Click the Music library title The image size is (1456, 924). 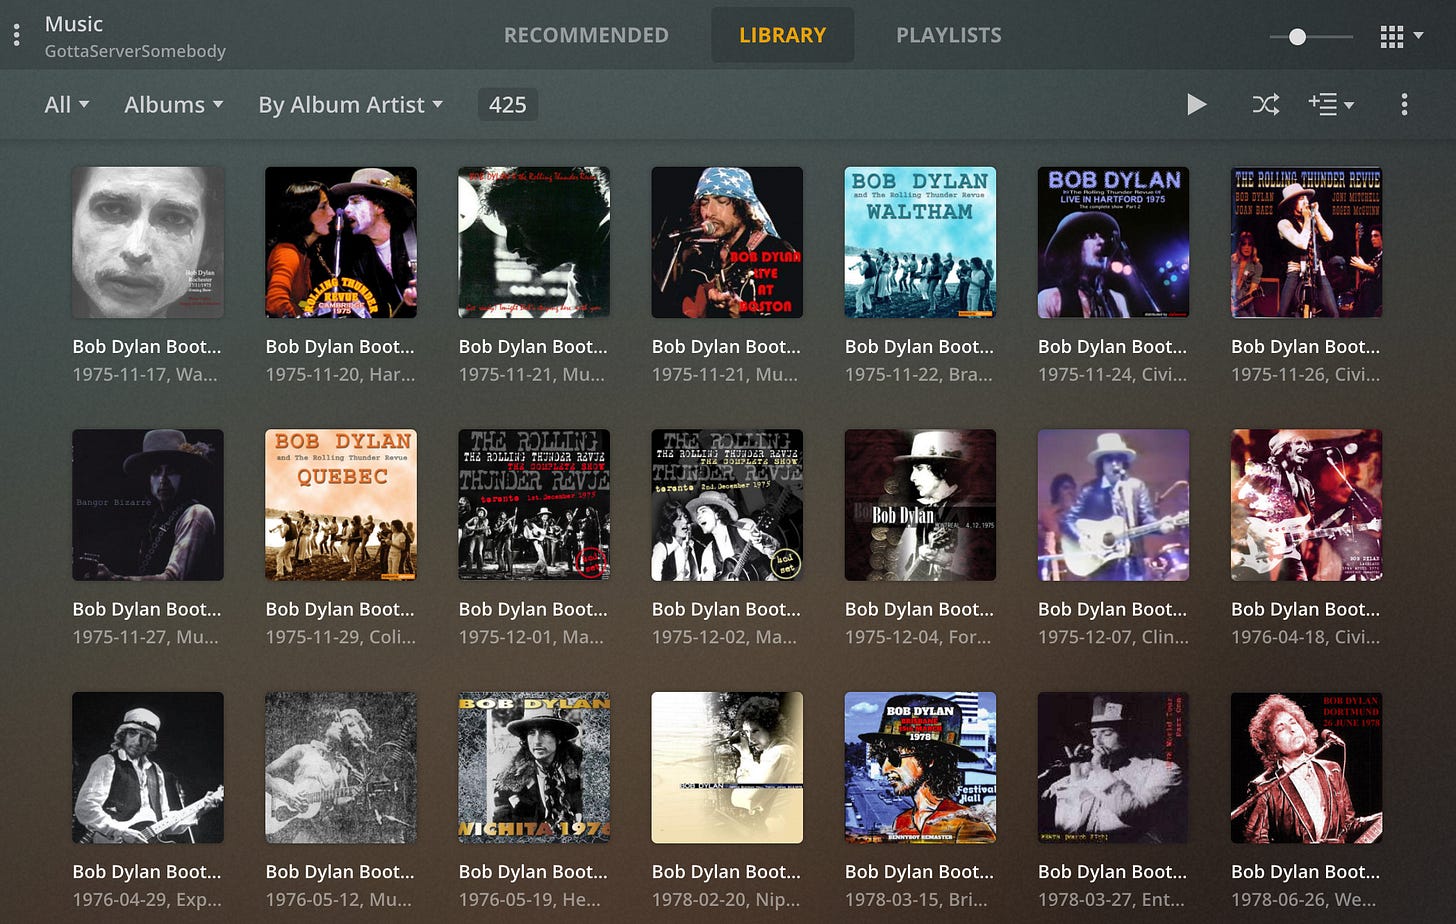coord(74,24)
